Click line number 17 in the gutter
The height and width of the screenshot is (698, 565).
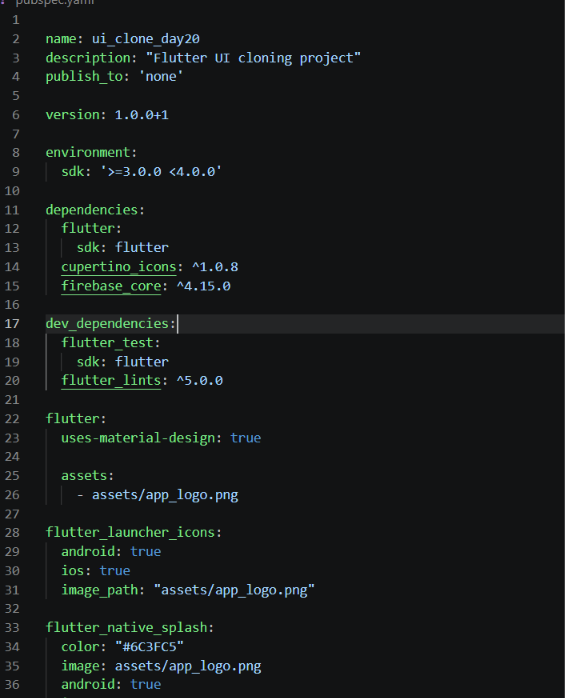[12, 324]
